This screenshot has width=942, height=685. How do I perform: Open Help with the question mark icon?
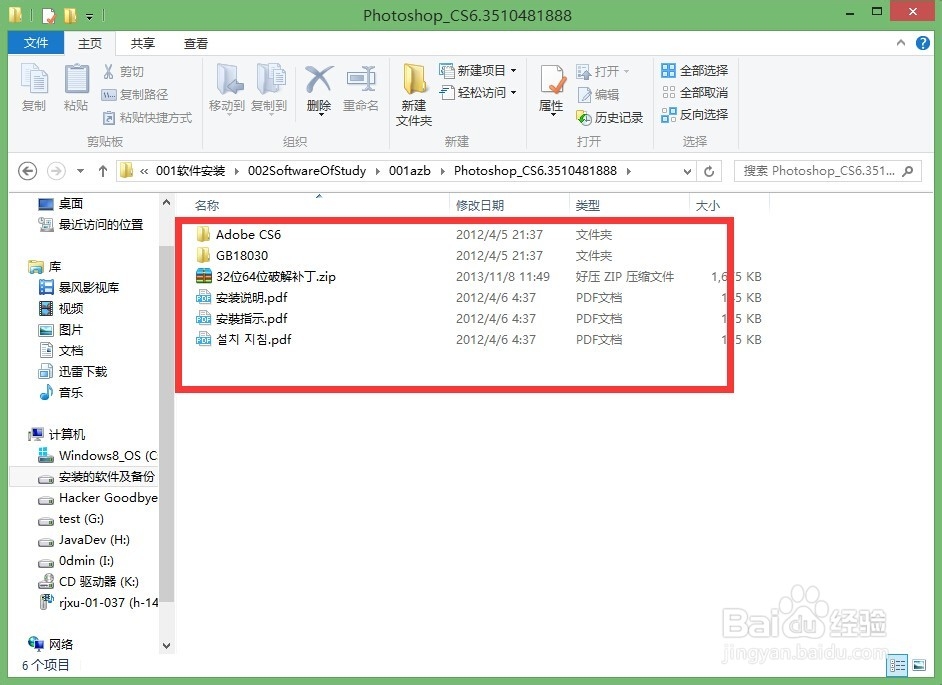(923, 43)
